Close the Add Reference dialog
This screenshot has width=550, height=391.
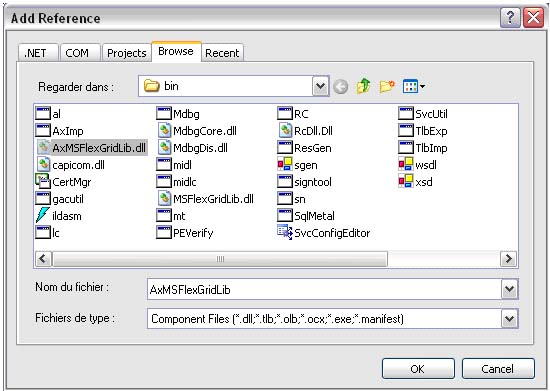[533, 17]
